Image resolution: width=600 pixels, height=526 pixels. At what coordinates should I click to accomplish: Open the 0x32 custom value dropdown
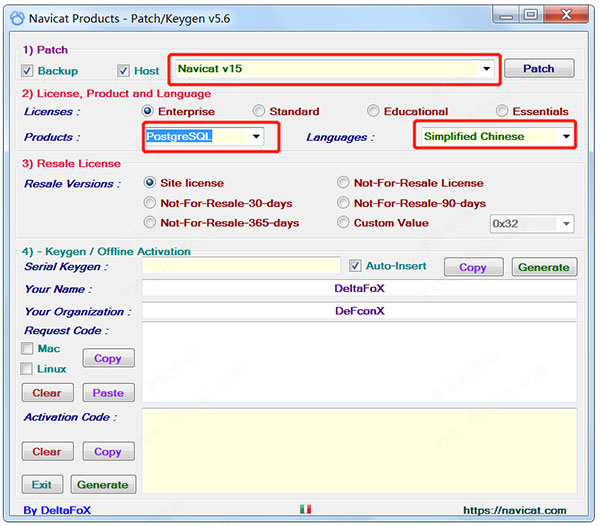pyautogui.click(x=532, y=223)
